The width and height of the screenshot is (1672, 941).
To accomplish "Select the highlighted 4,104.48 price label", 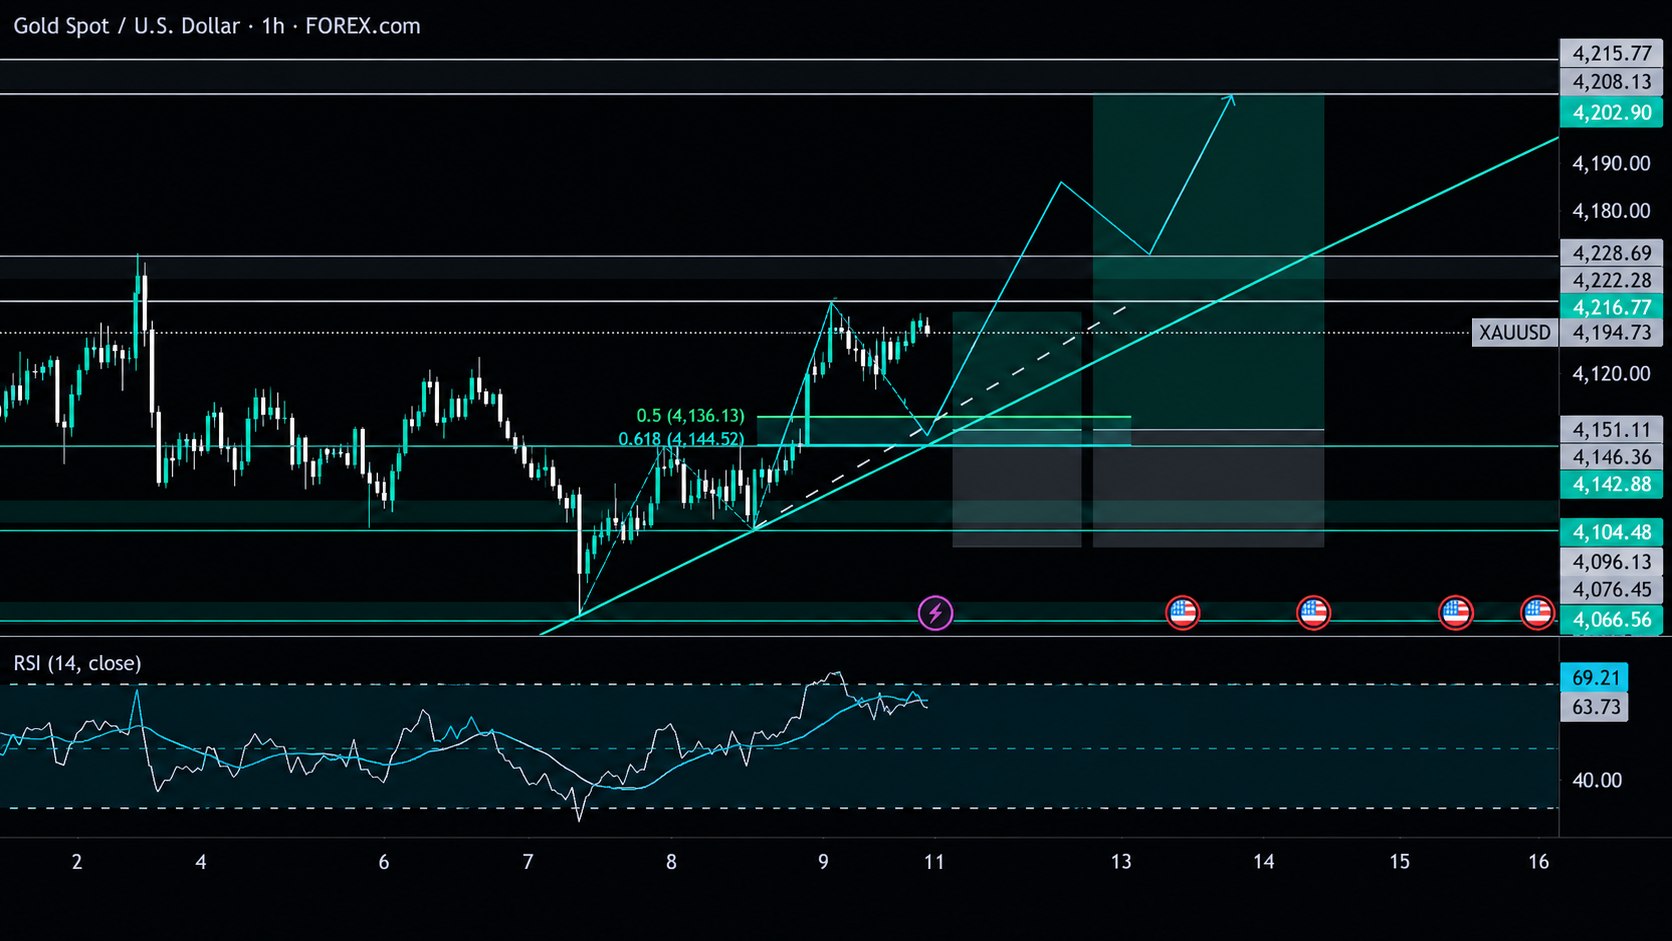I will (x=1612, y=532).
